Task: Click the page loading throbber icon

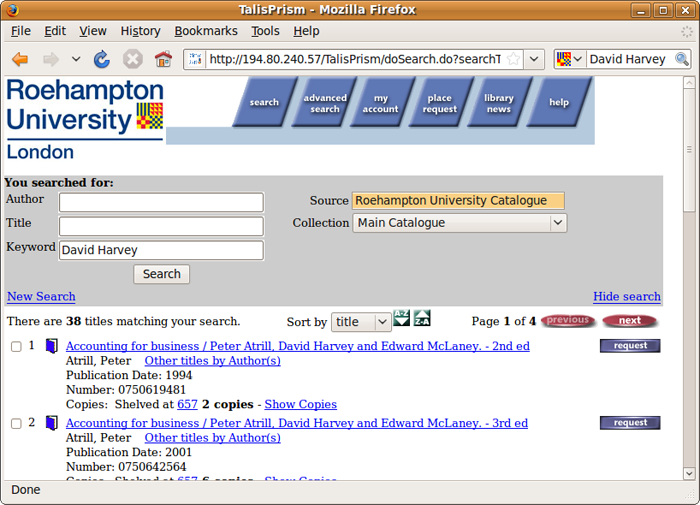Action: [x=686, y=31]
